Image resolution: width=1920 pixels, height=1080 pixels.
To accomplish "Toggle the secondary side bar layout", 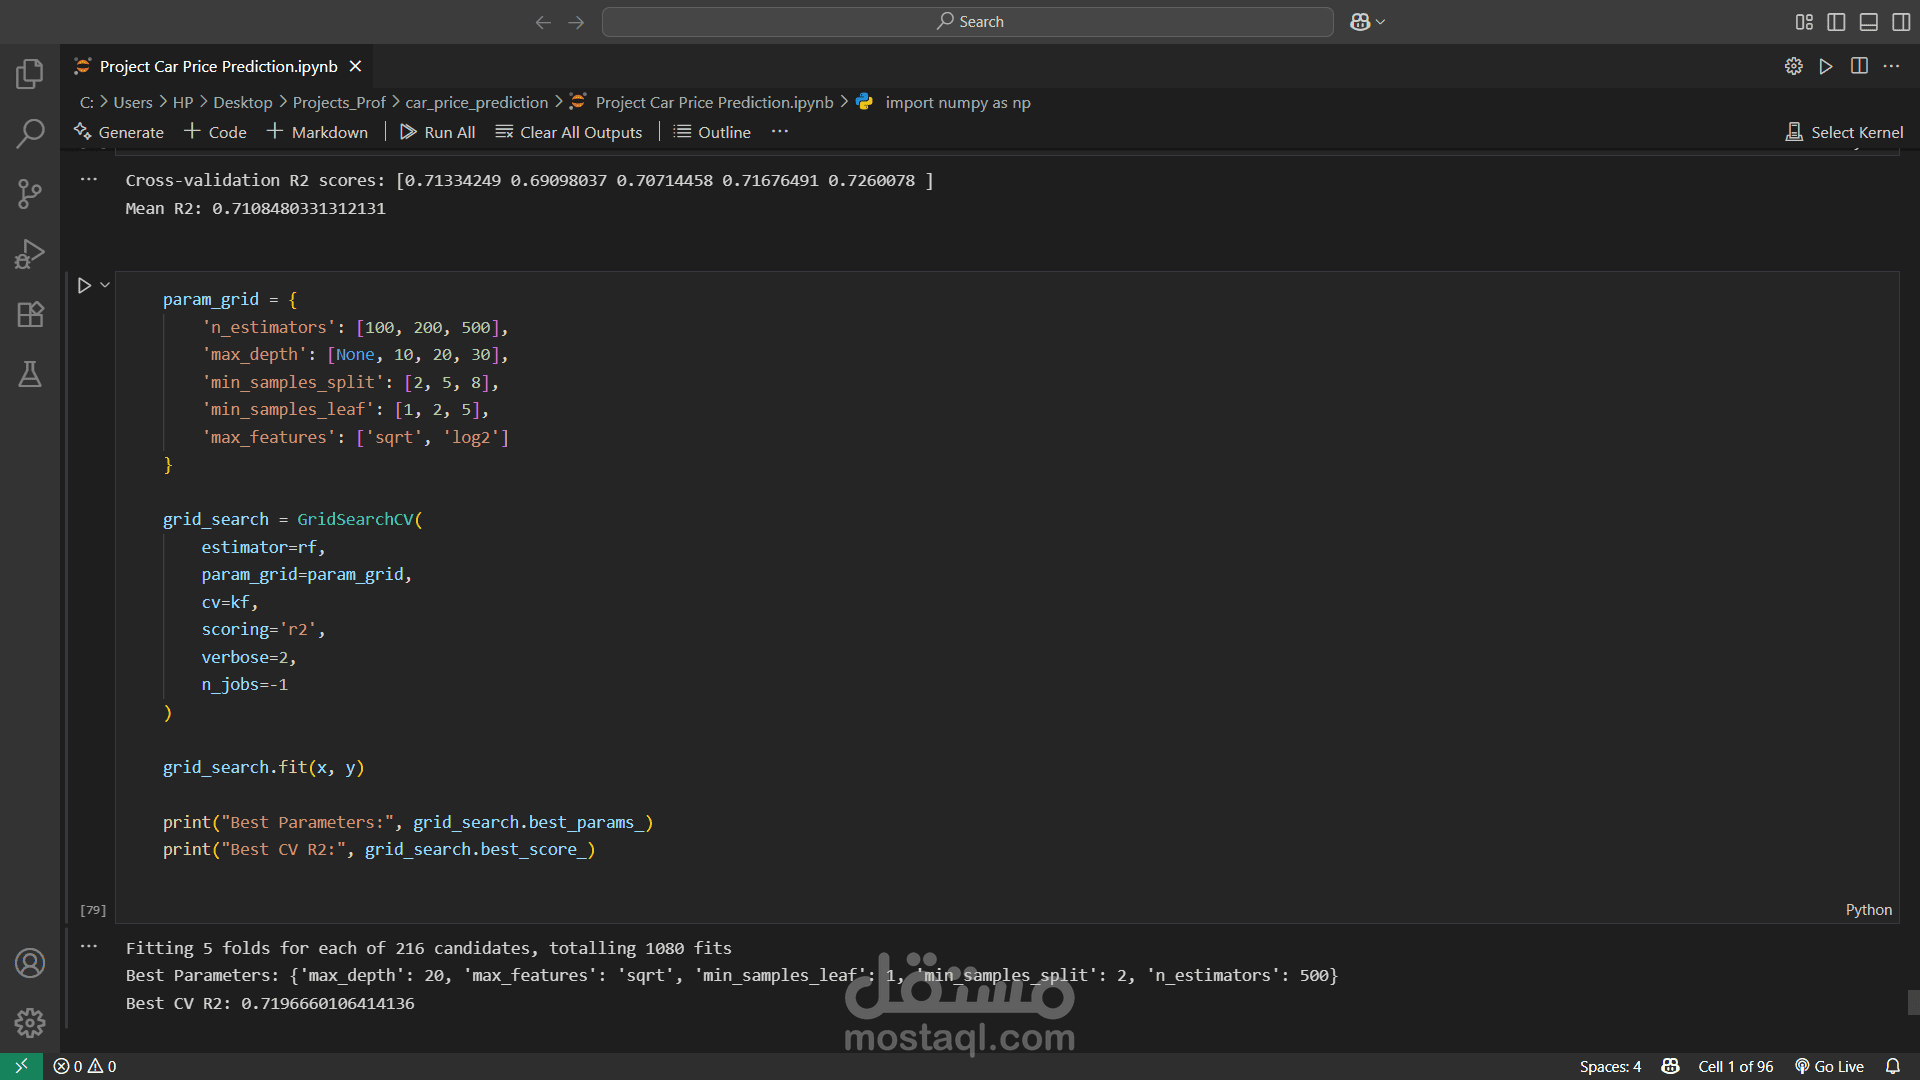I will point(1901,22).
